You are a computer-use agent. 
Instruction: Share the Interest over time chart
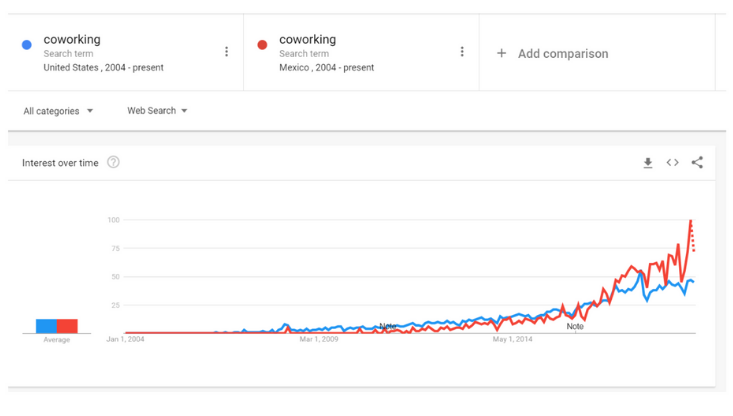(x=697, y=163)
